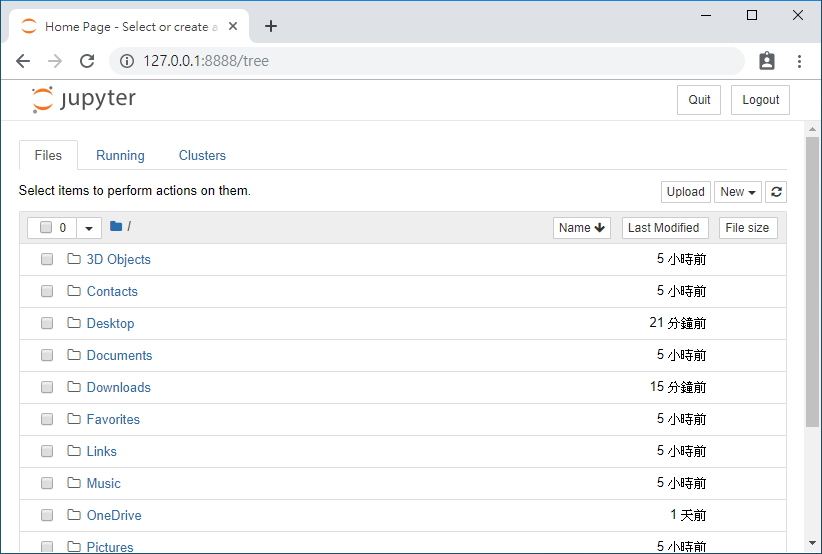Check the Favorites row checkbox

point(47,419)
